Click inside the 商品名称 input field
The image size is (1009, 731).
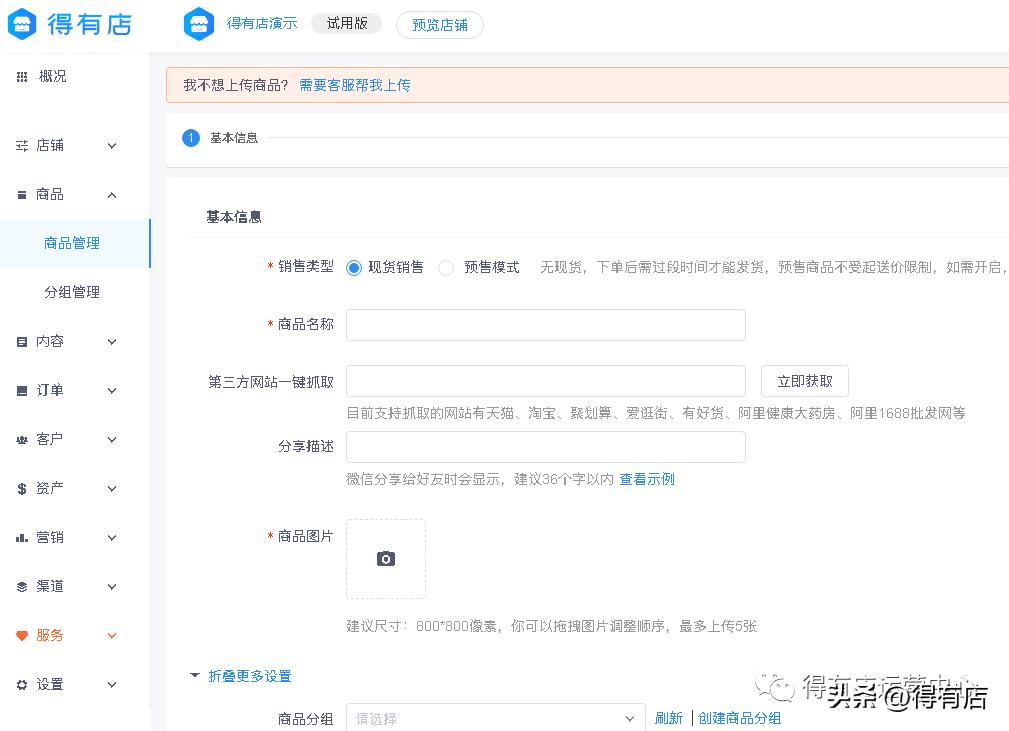(545, 324)
